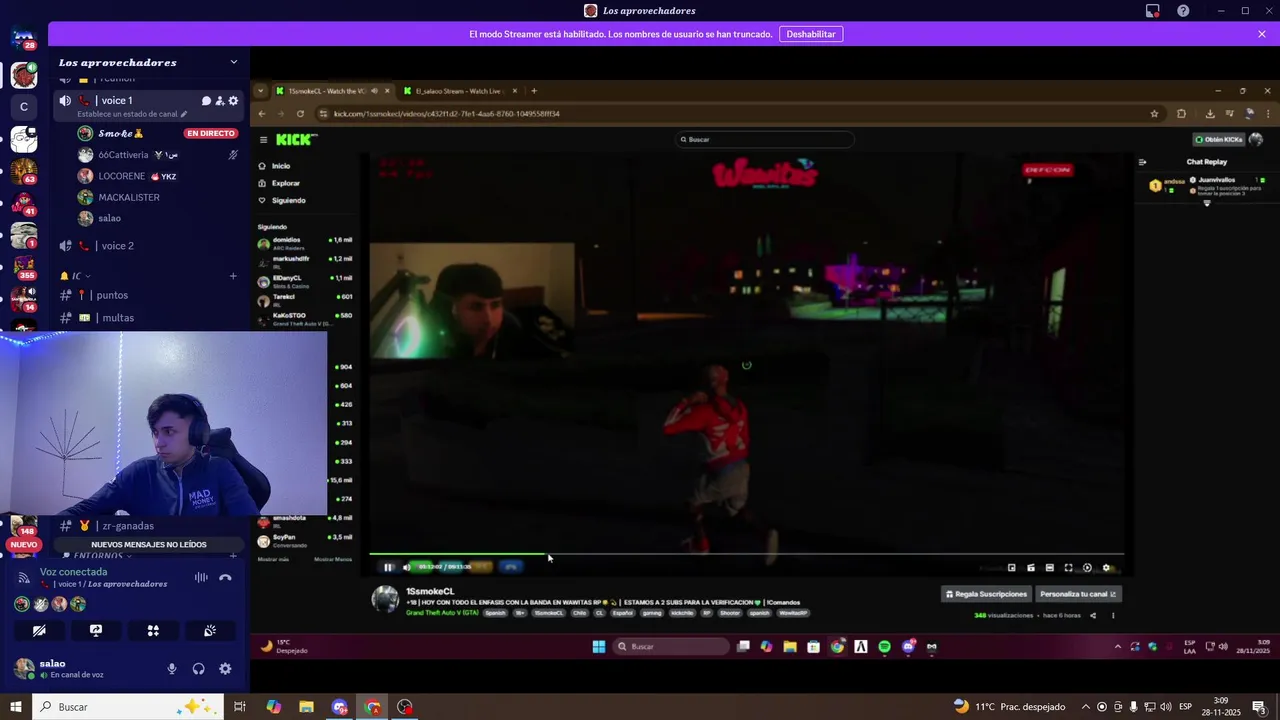Open Kick video player settings gear

[x=1106, y=568]
